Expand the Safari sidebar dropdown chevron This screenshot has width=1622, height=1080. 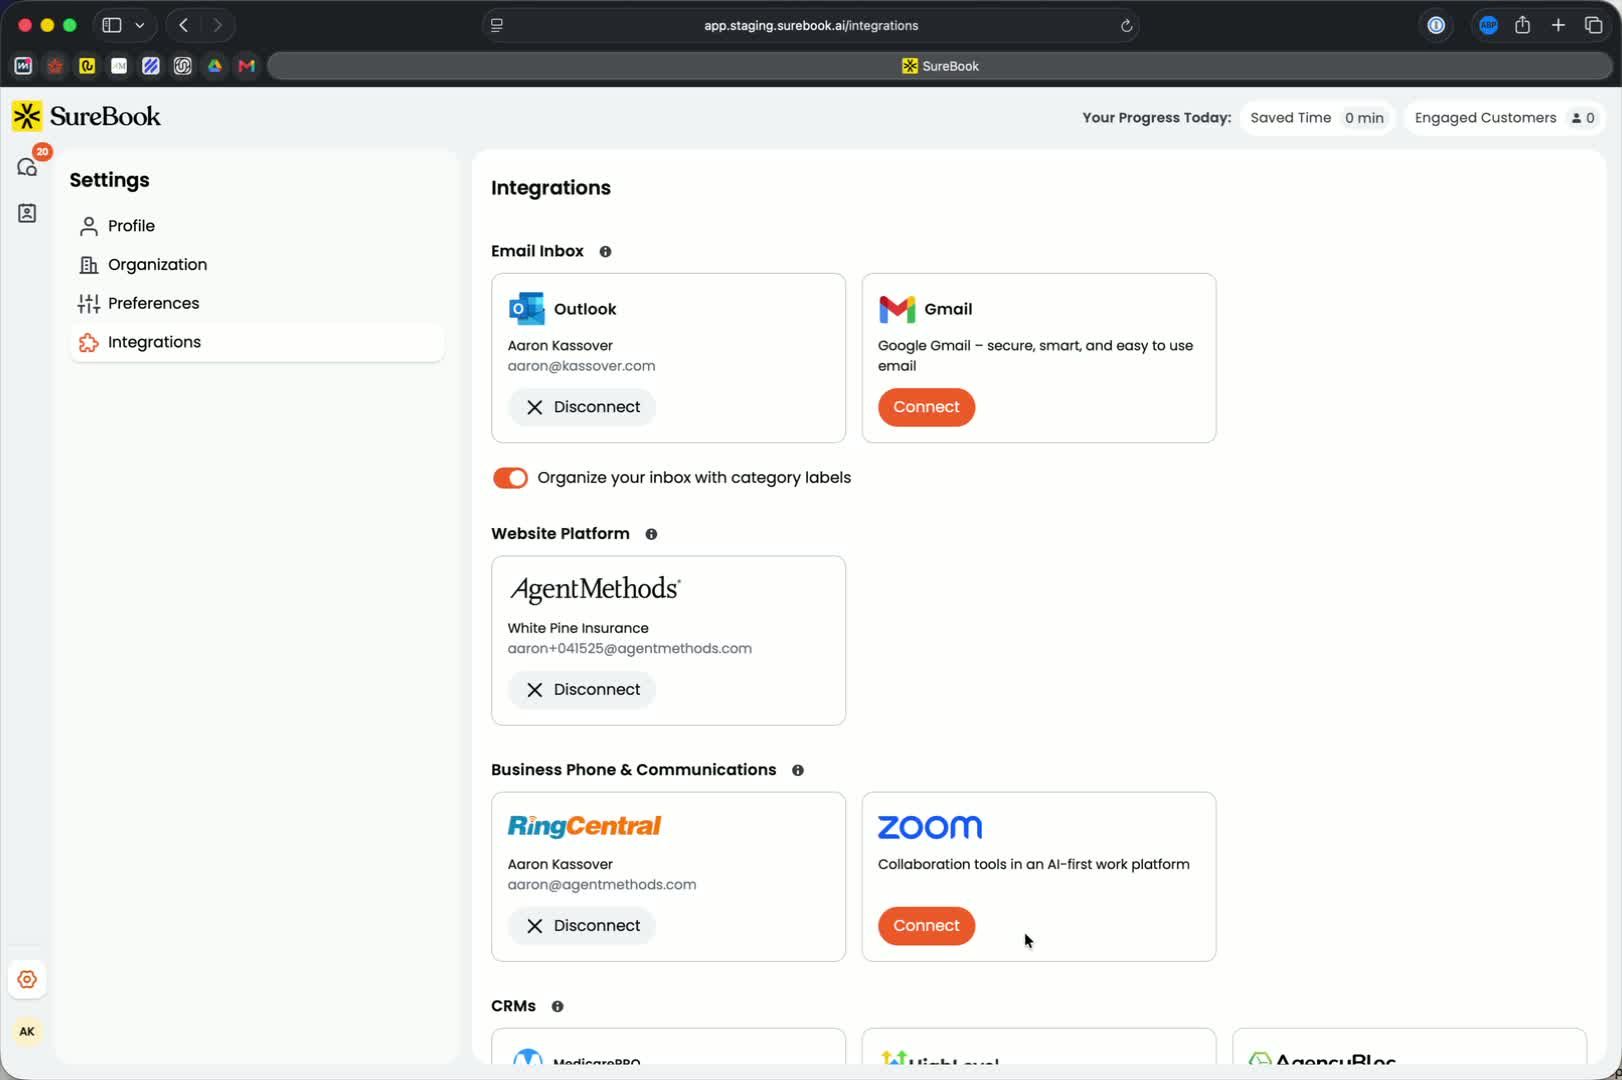pos(140,25)
